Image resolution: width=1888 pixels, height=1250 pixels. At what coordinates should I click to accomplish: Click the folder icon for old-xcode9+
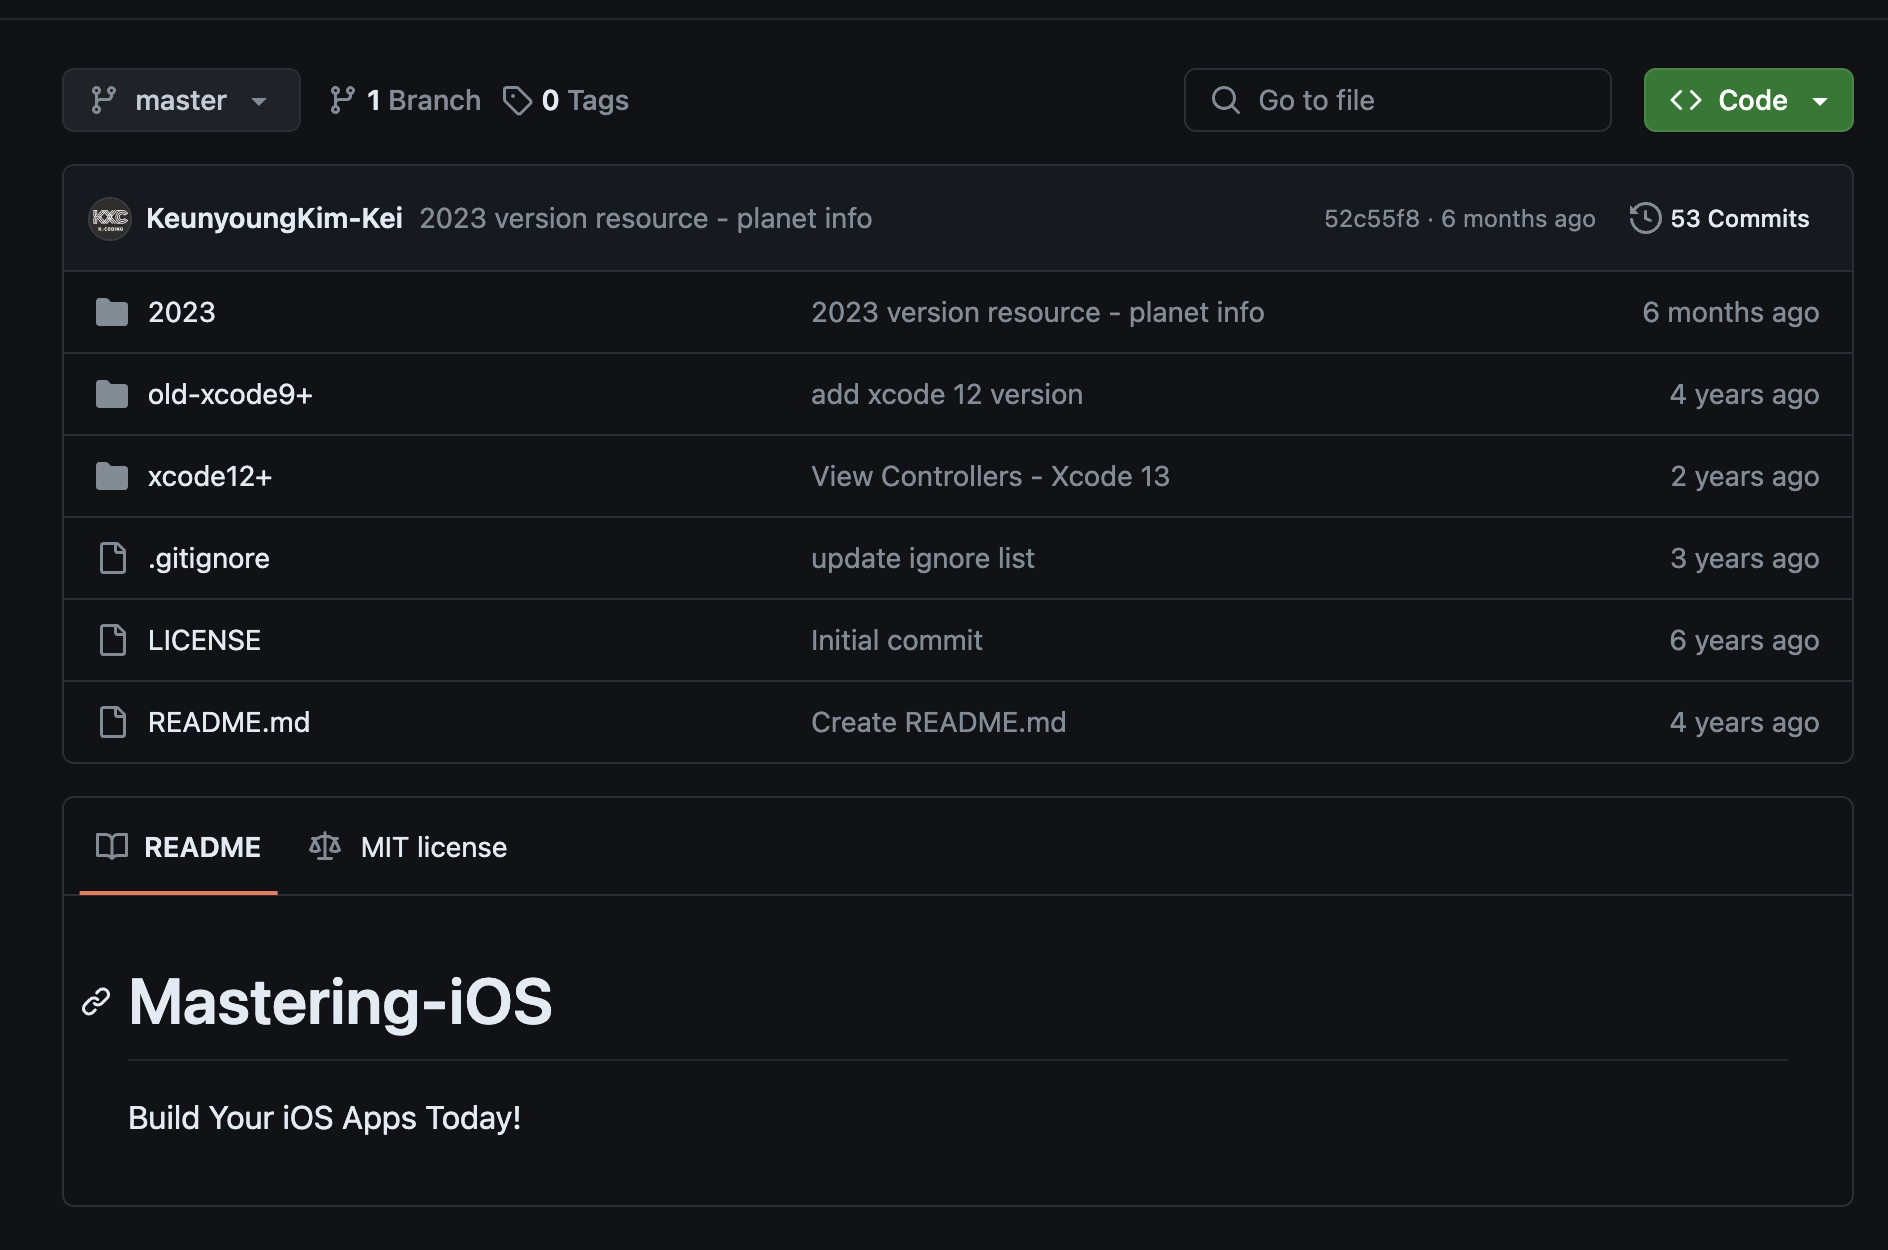click(x=112, y=394)
